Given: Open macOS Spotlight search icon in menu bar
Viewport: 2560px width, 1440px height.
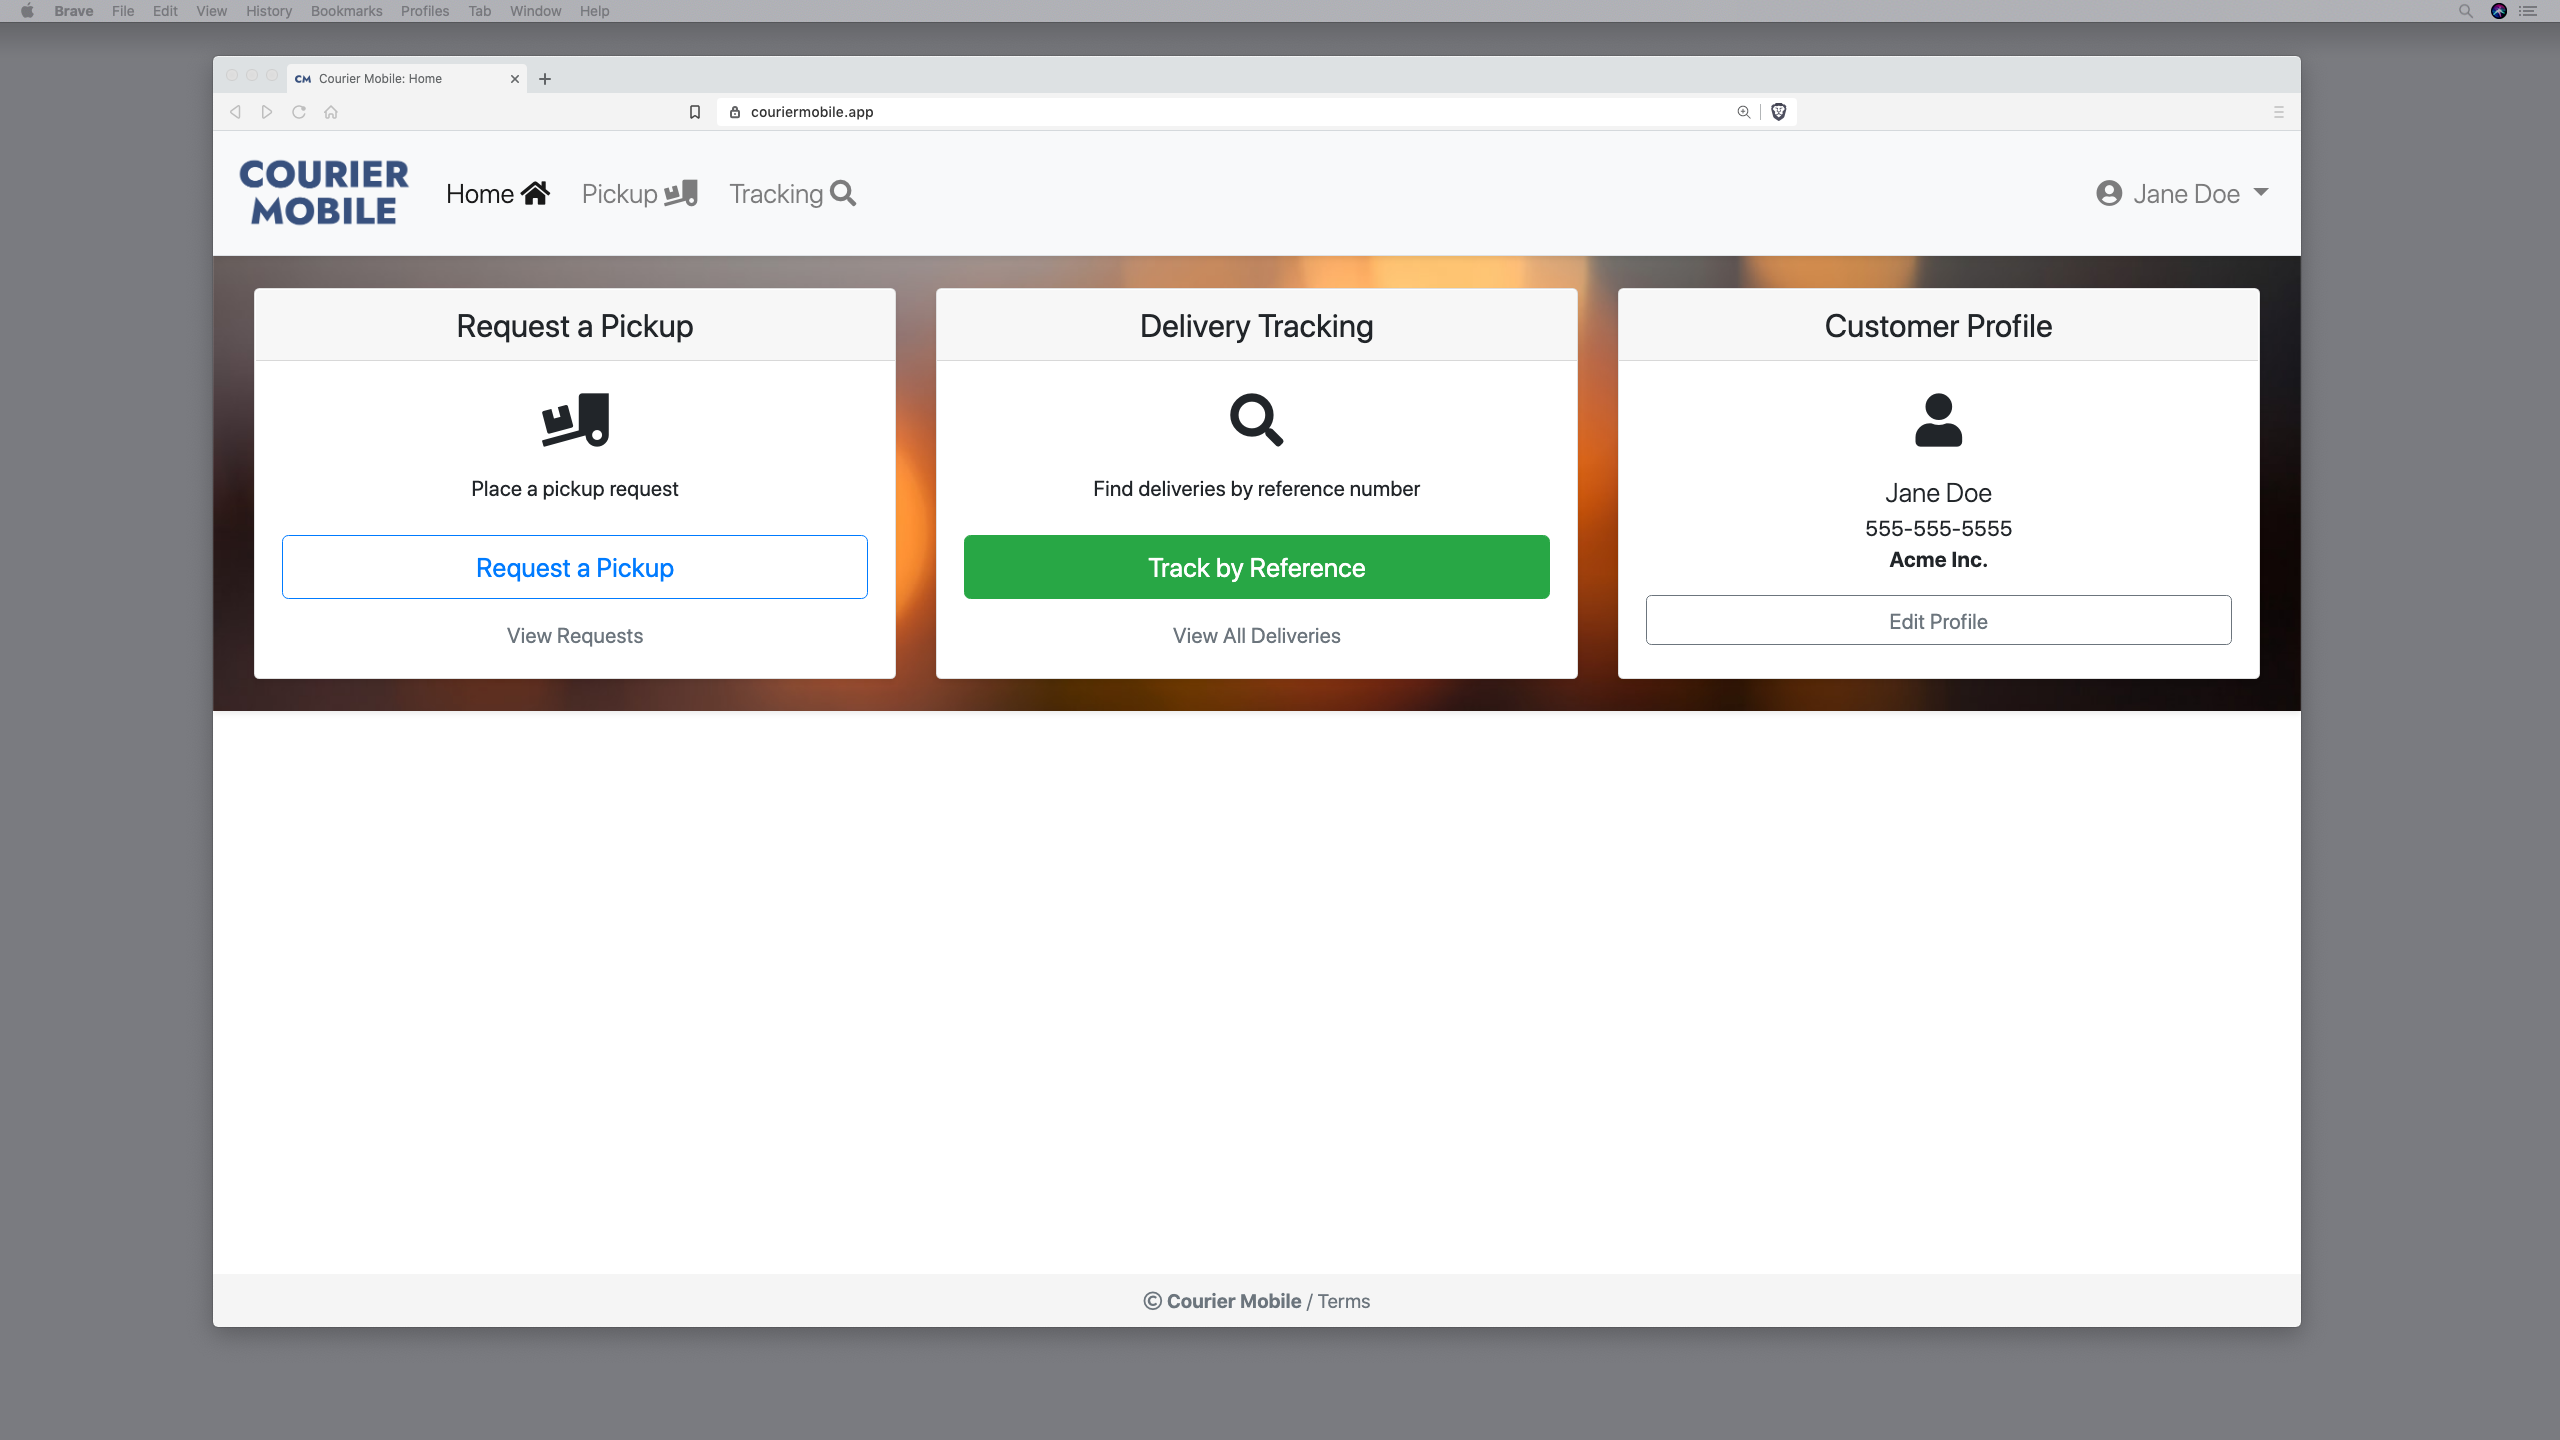Looking at the screenshot, I should [x=2464, y=11].
